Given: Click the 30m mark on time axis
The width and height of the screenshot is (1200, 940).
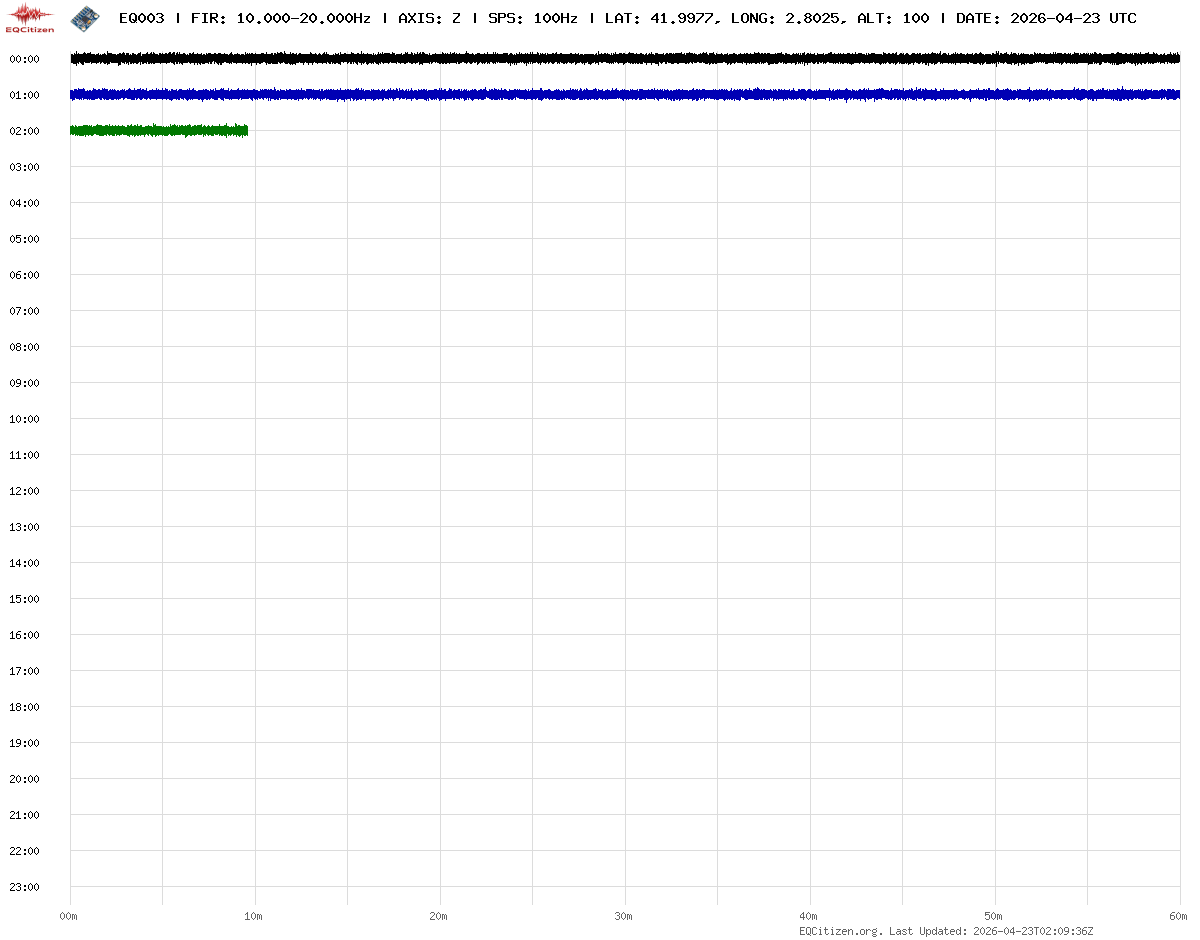Looking at the screenshot, I should (x=624, y=916).
